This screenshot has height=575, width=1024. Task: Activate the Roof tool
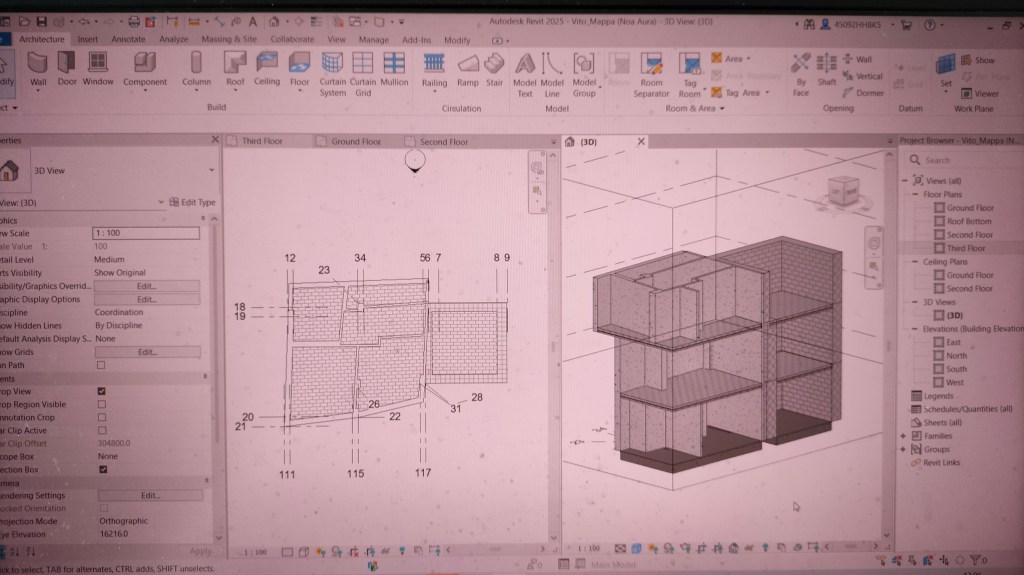coord(235,66)
